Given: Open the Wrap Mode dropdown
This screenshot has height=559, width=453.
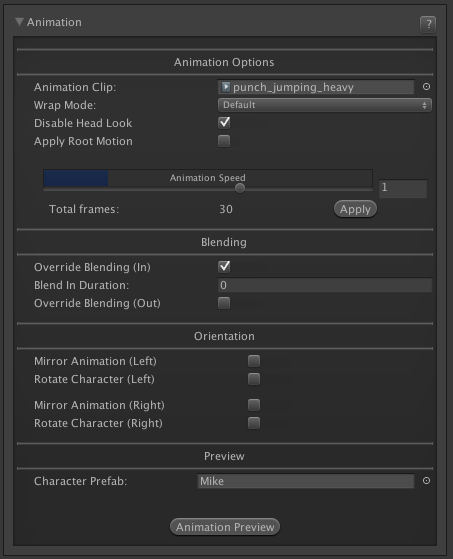Looking at the screenshot, I should click(325, 105).
